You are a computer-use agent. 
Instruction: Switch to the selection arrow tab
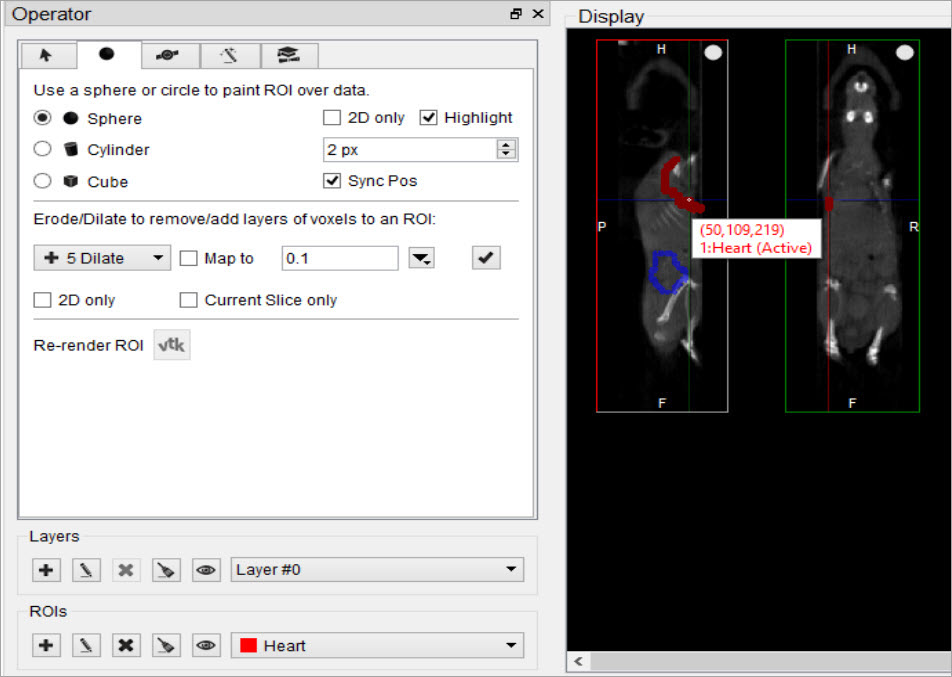point(48,56)
